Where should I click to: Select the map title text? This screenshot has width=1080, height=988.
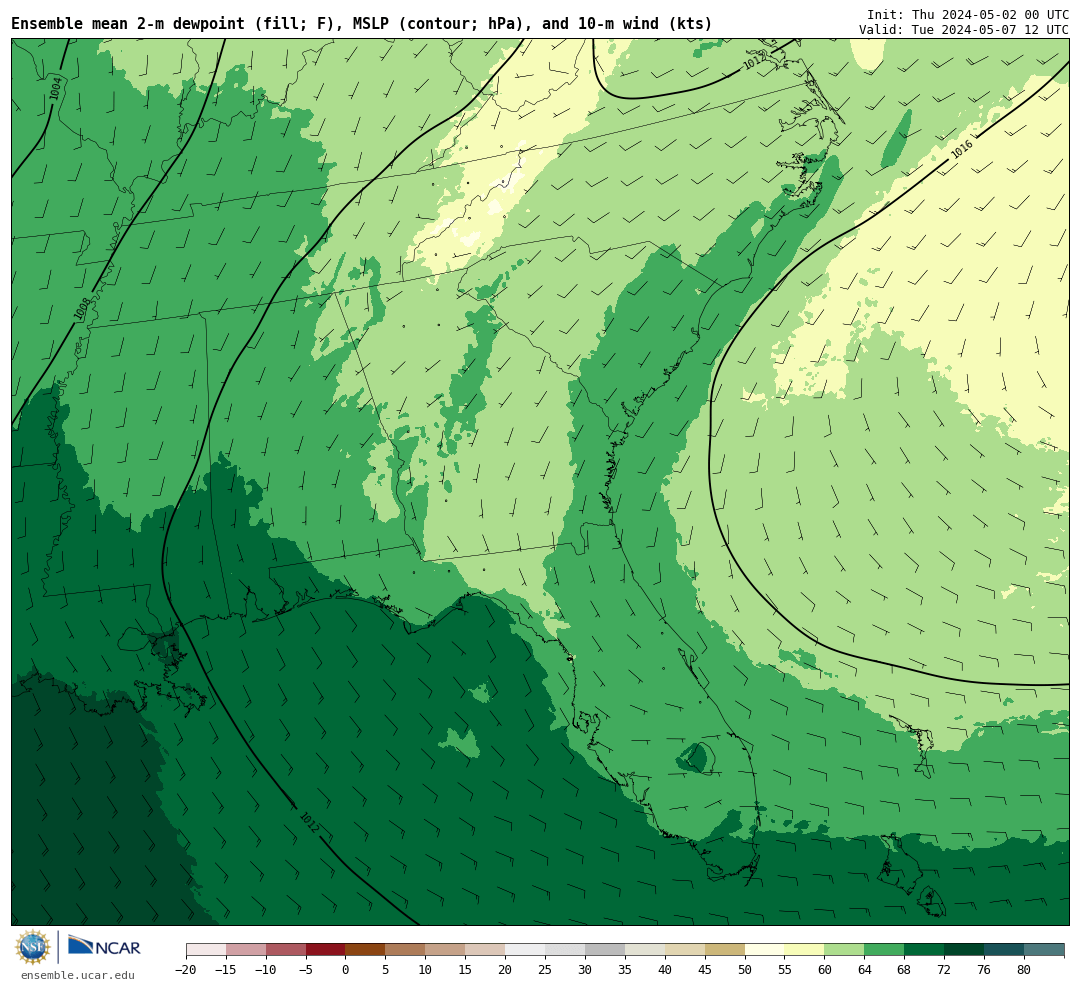[362, 24]
